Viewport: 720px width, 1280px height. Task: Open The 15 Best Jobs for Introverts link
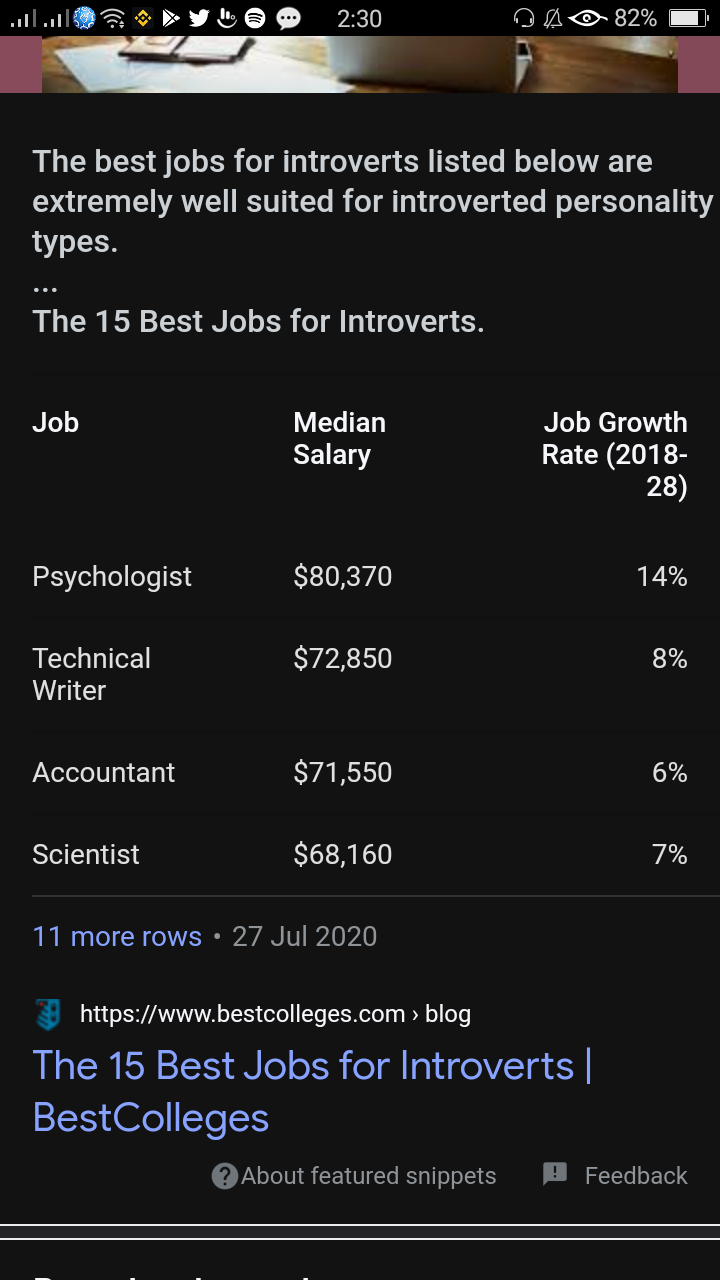click(x=313, y=1091)
